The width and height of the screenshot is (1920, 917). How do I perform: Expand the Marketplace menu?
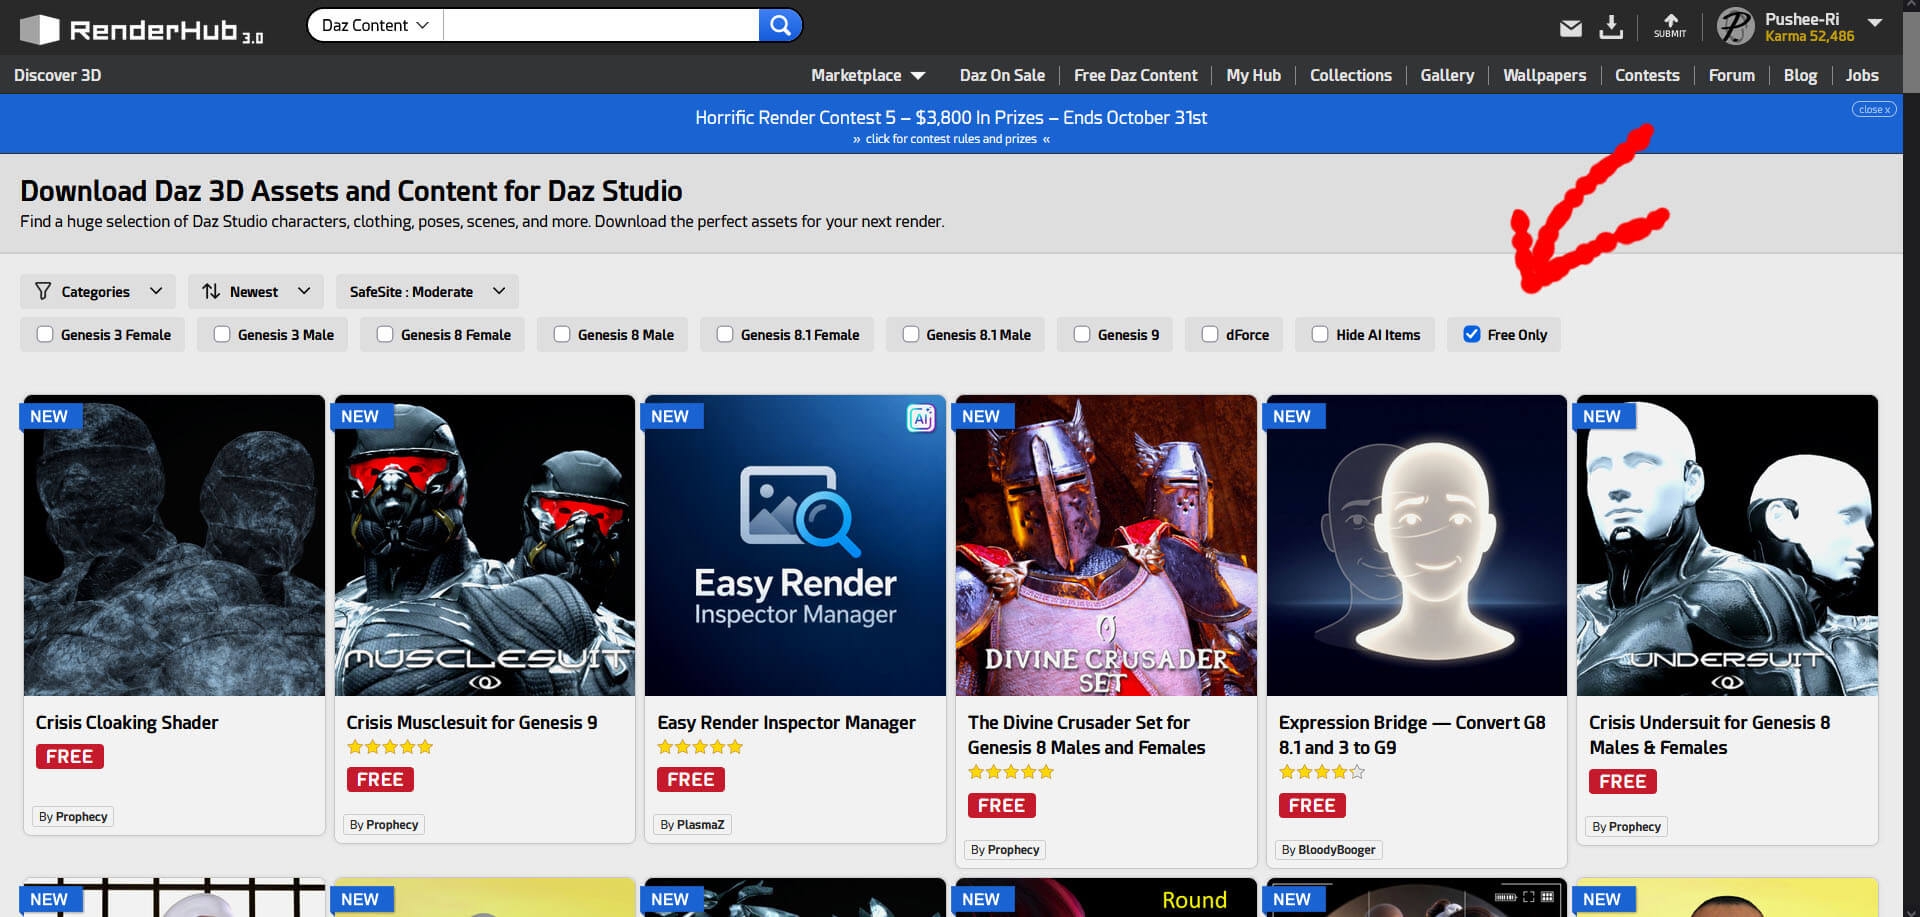click(x=868, y=75)
